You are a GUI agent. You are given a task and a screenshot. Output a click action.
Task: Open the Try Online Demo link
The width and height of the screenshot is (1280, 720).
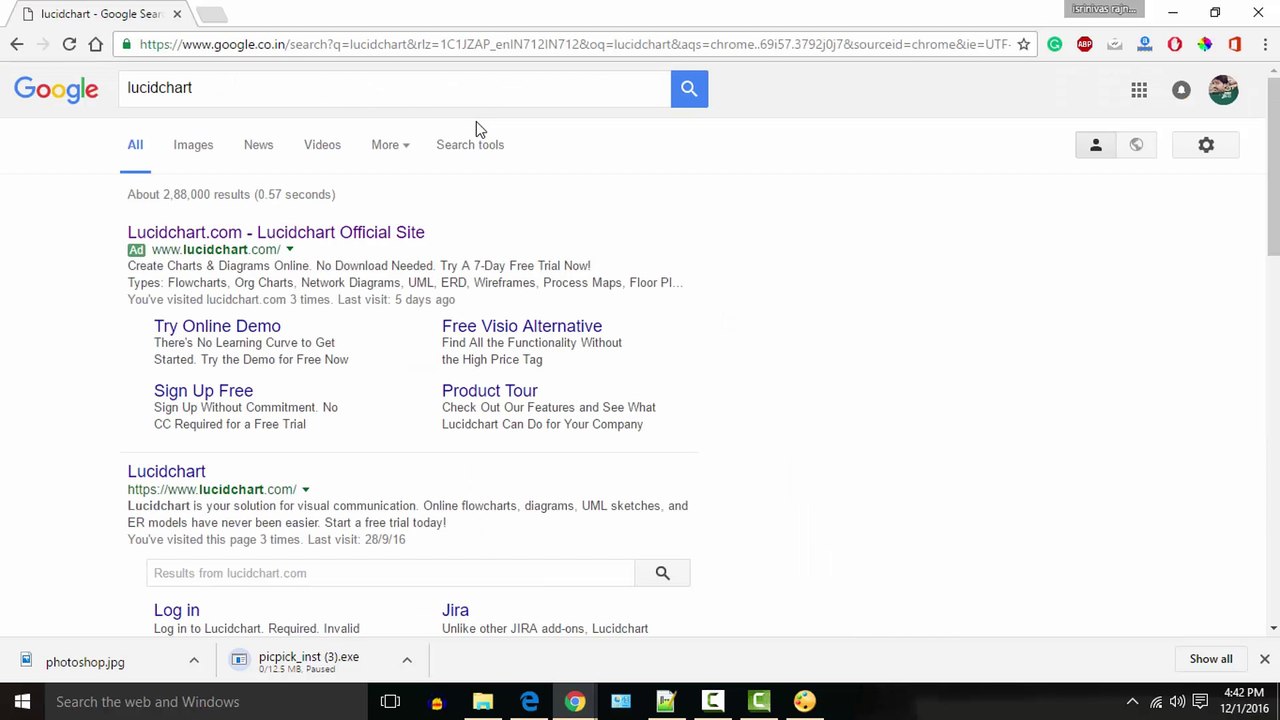pyautogui.click(x=217, y=326)
